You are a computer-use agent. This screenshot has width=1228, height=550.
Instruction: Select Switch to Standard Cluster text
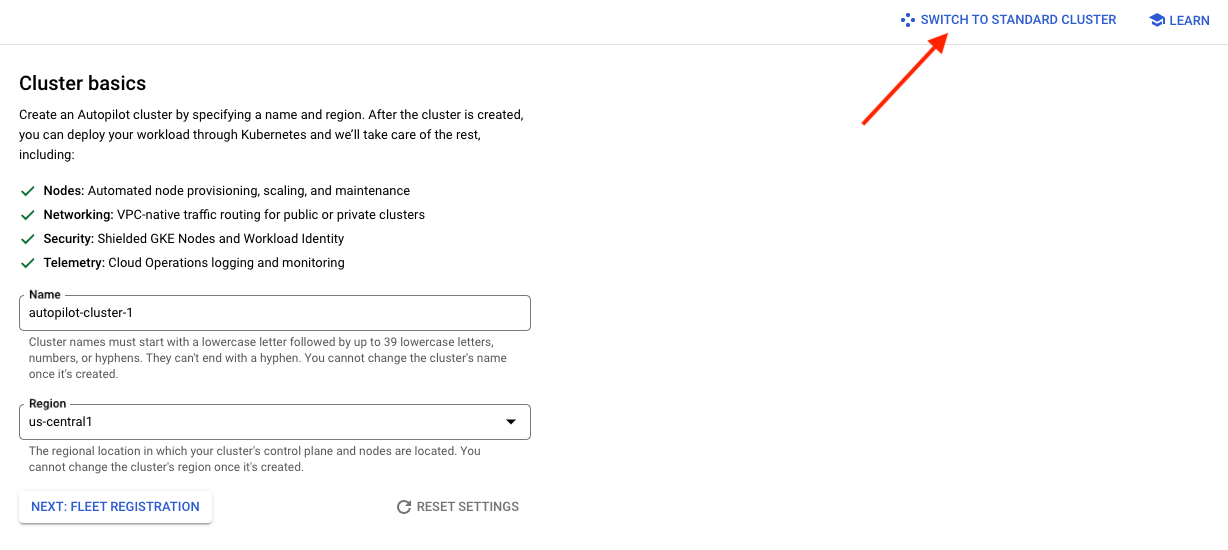[x=1018, y=20]
